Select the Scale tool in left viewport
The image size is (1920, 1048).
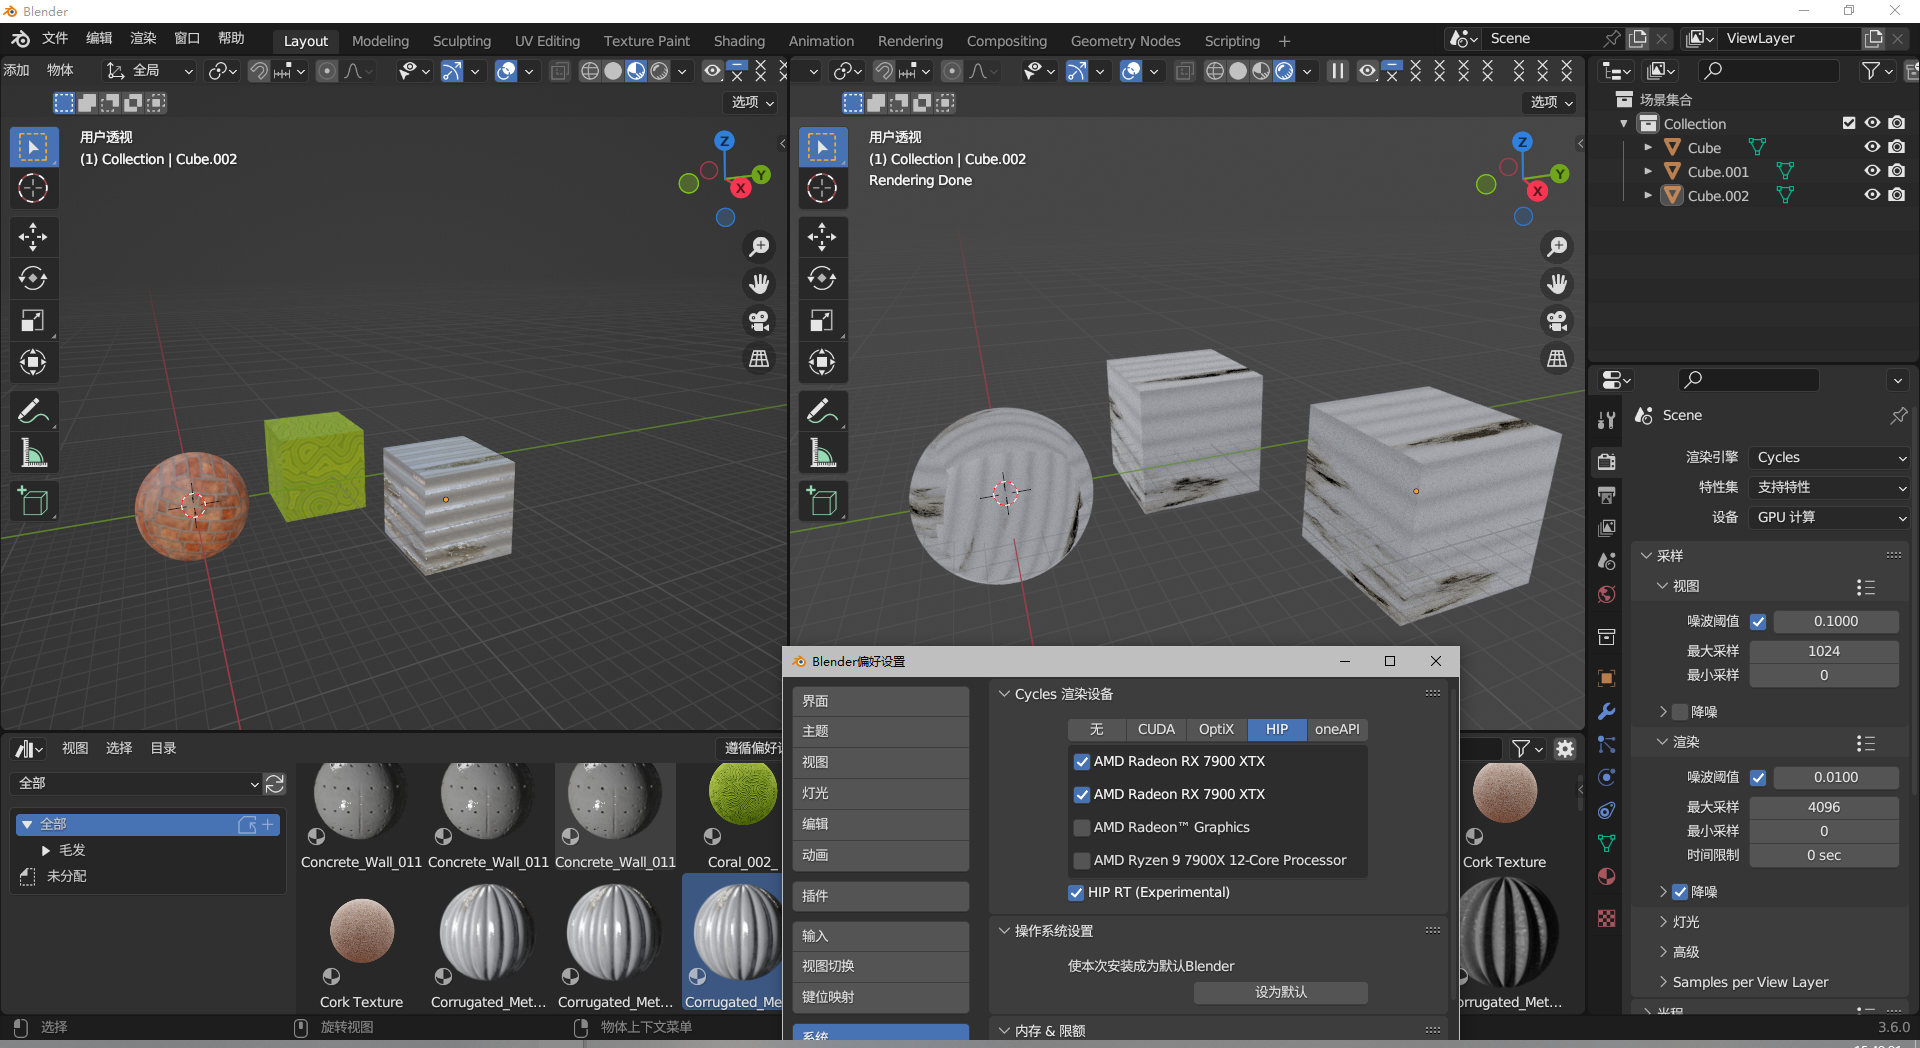(x=33, y=321)
